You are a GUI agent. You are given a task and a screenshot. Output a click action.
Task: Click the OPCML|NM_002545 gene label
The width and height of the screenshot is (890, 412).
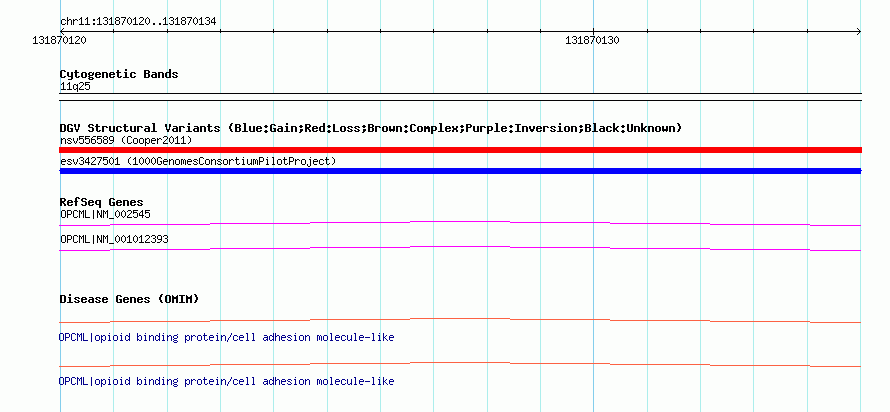pyautogui.click(x=105, y=215)
